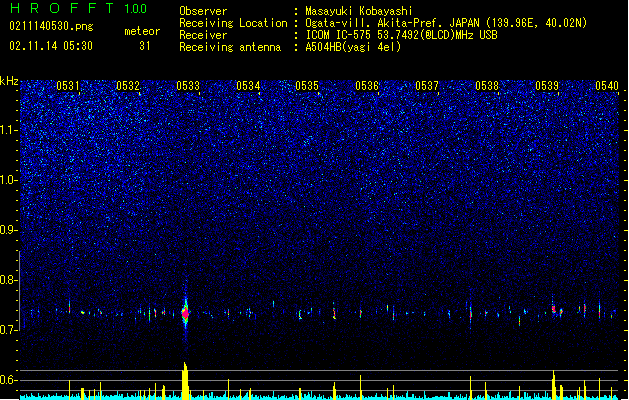Click the 0.7 kHz axis label
Image resolution: width=629 pixels, height=400 pixels.
(9, 330)
